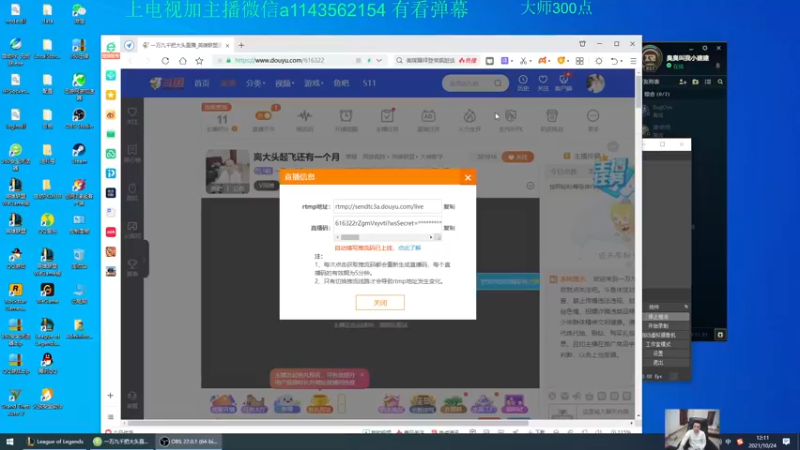Go to the browser home page
This screenshot has width=800, height=450.
183,61
